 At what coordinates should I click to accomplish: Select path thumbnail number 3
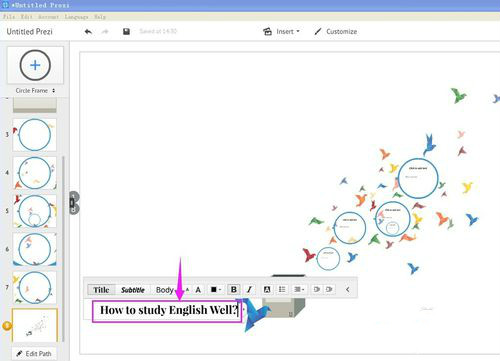[x=35, y=135]
